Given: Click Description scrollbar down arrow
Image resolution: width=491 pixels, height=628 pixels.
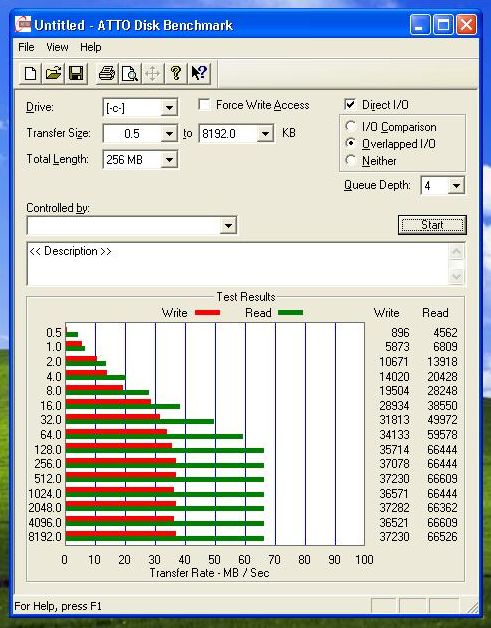Looking at the screenshot, I should coord(456,276).
